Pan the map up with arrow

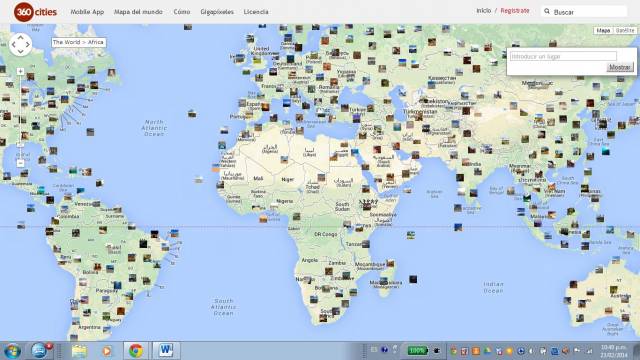20,37
